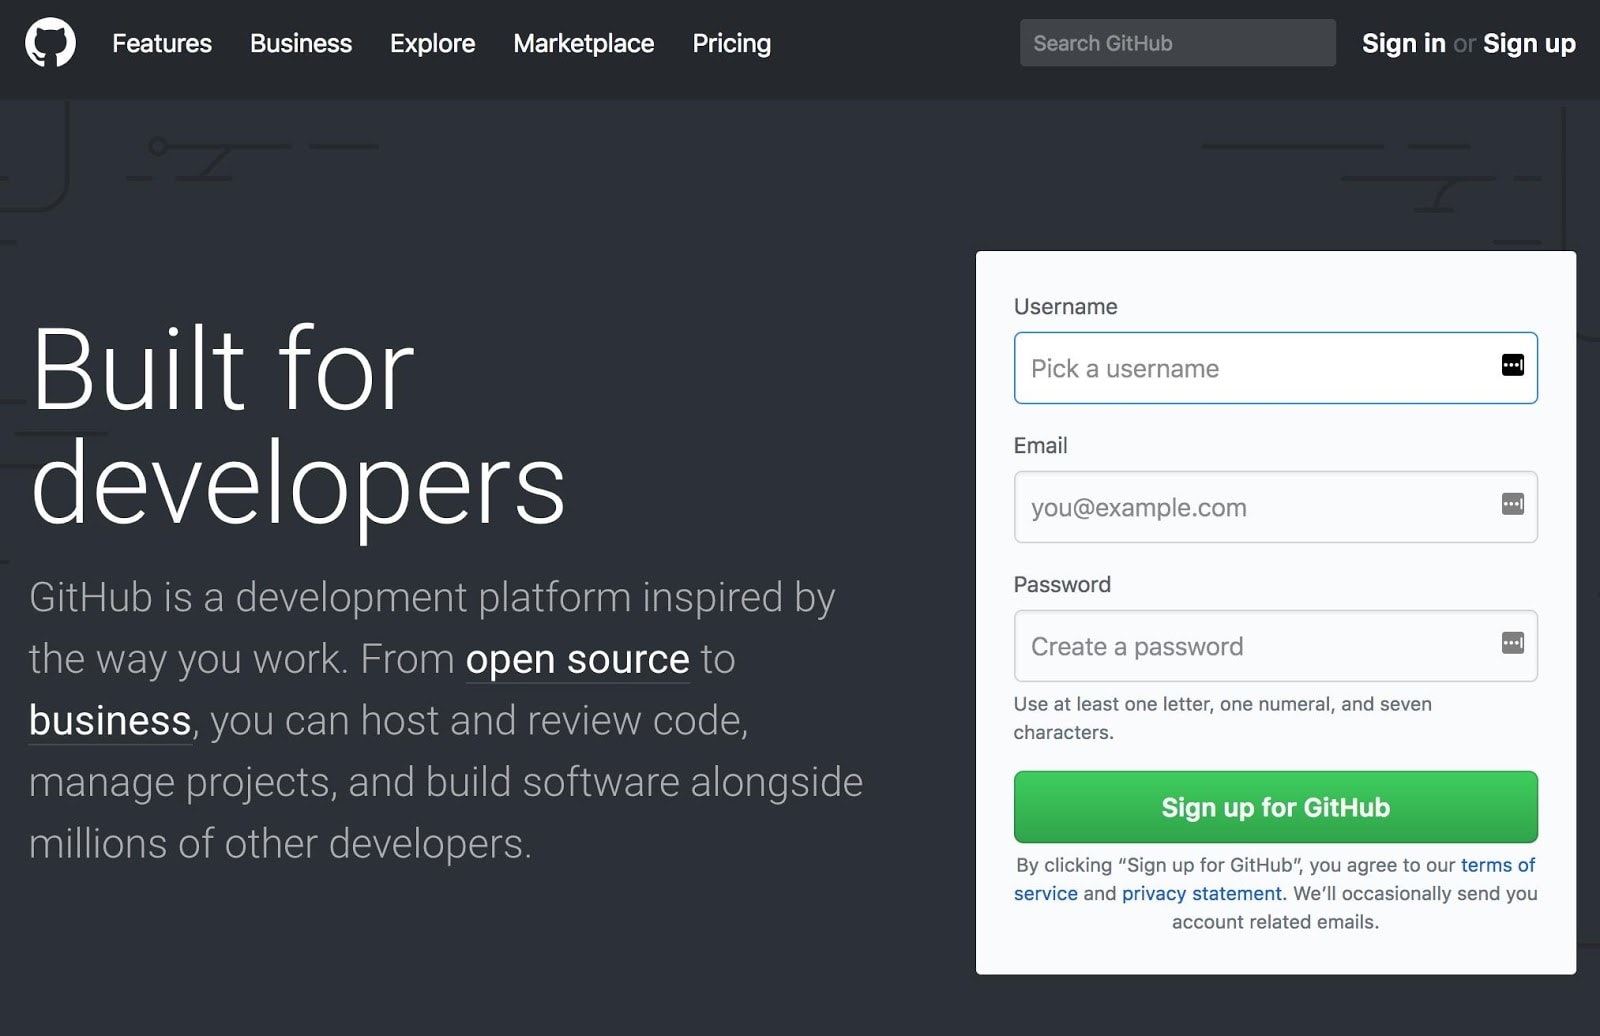Follow the open source link

577,660
